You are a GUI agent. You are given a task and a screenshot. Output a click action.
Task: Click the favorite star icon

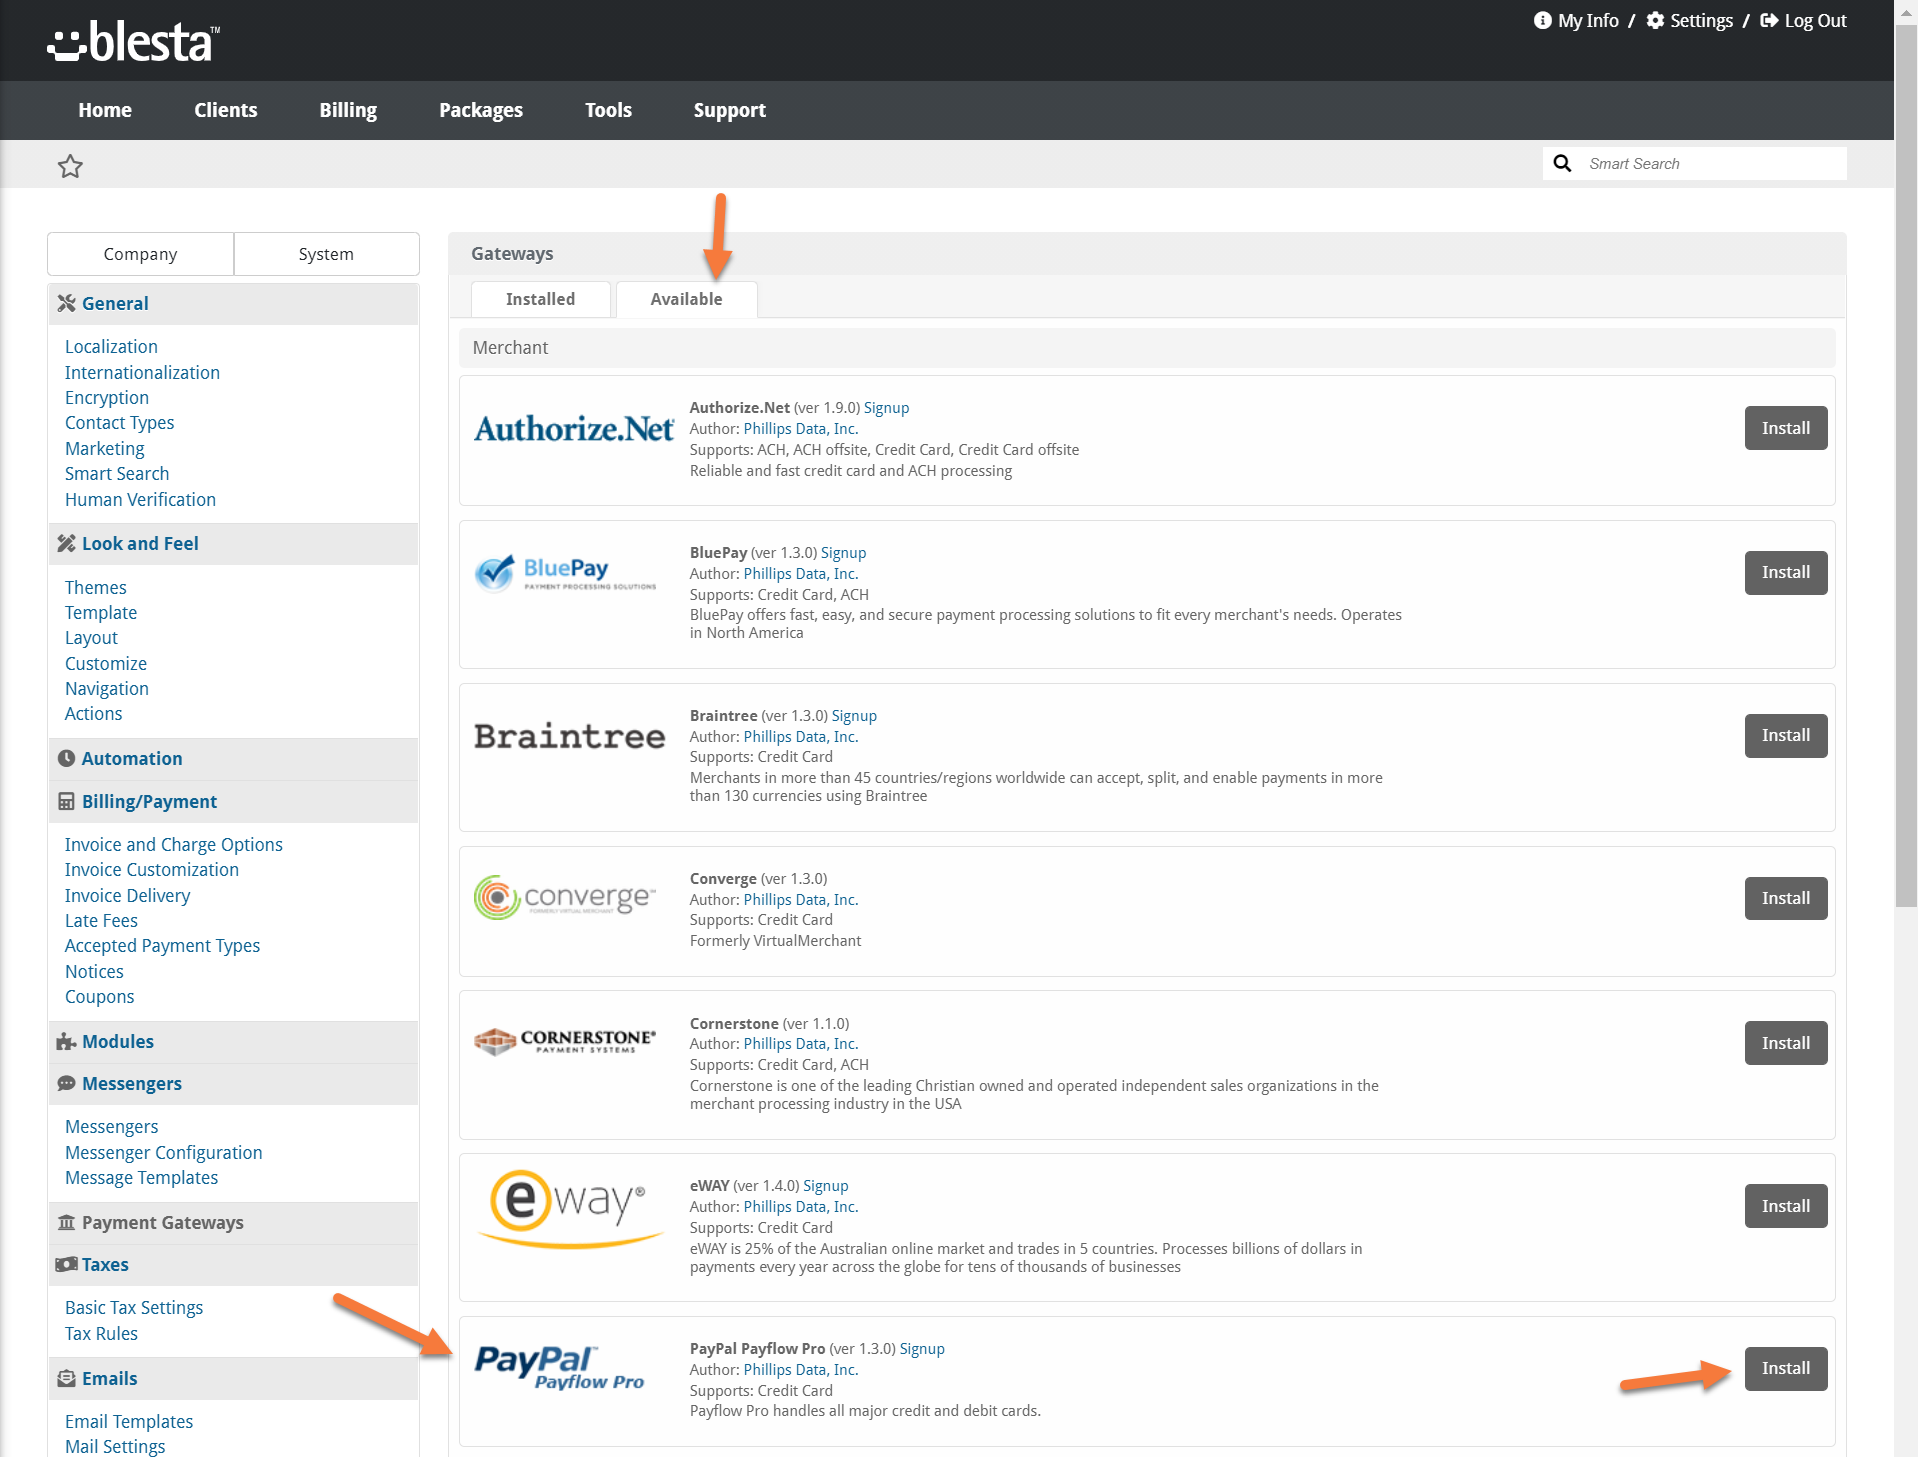pyautogui.click(x=70, y=166)
